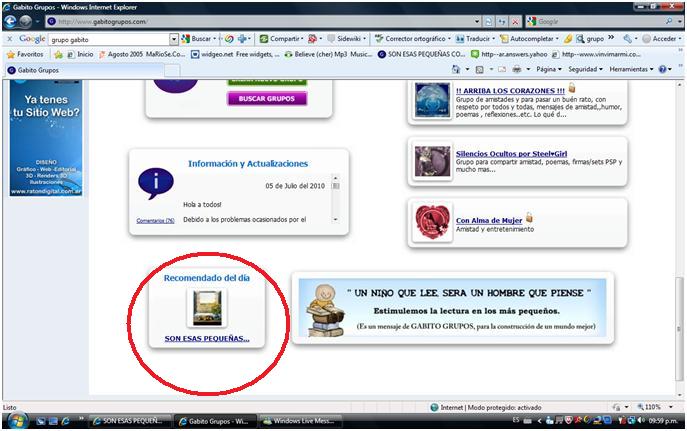Screen dimensions: 687x431
Task: Open the Arriba Los Corazones group thumbnail
Action: (429, 101)
